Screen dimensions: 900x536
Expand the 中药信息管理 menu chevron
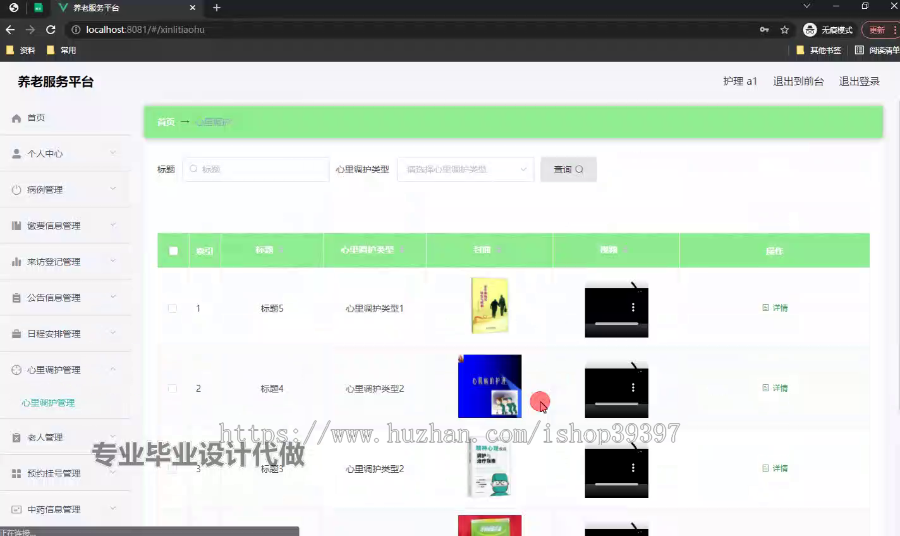click(113, 508)
